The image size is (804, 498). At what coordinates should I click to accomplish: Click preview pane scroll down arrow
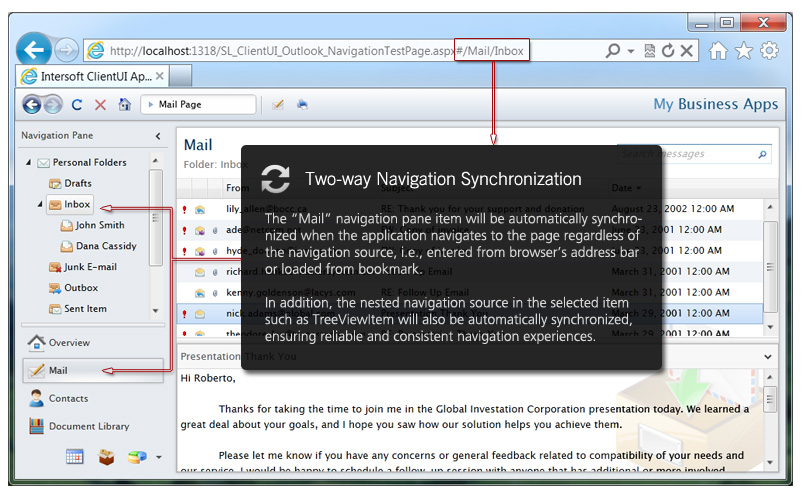tap(770, 462)
